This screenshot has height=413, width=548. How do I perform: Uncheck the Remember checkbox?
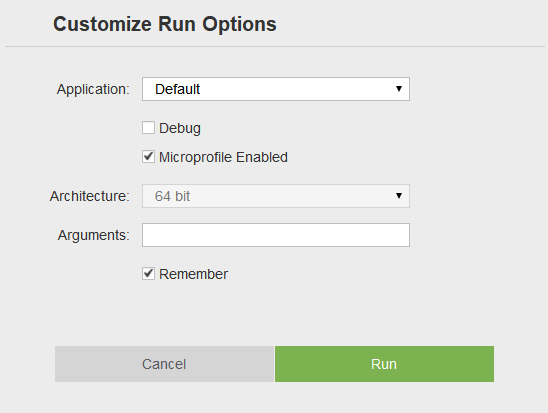(148, 274)
